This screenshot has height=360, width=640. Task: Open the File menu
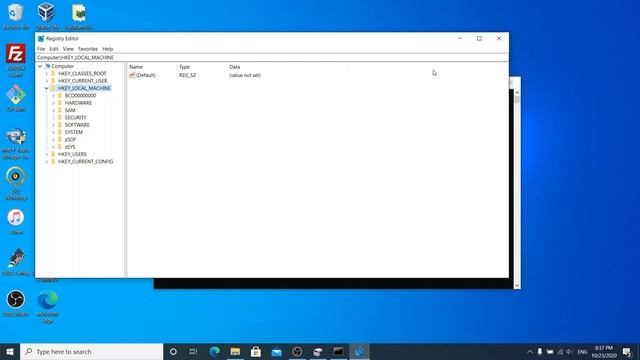pyautogui.click(x=41, y=49)
